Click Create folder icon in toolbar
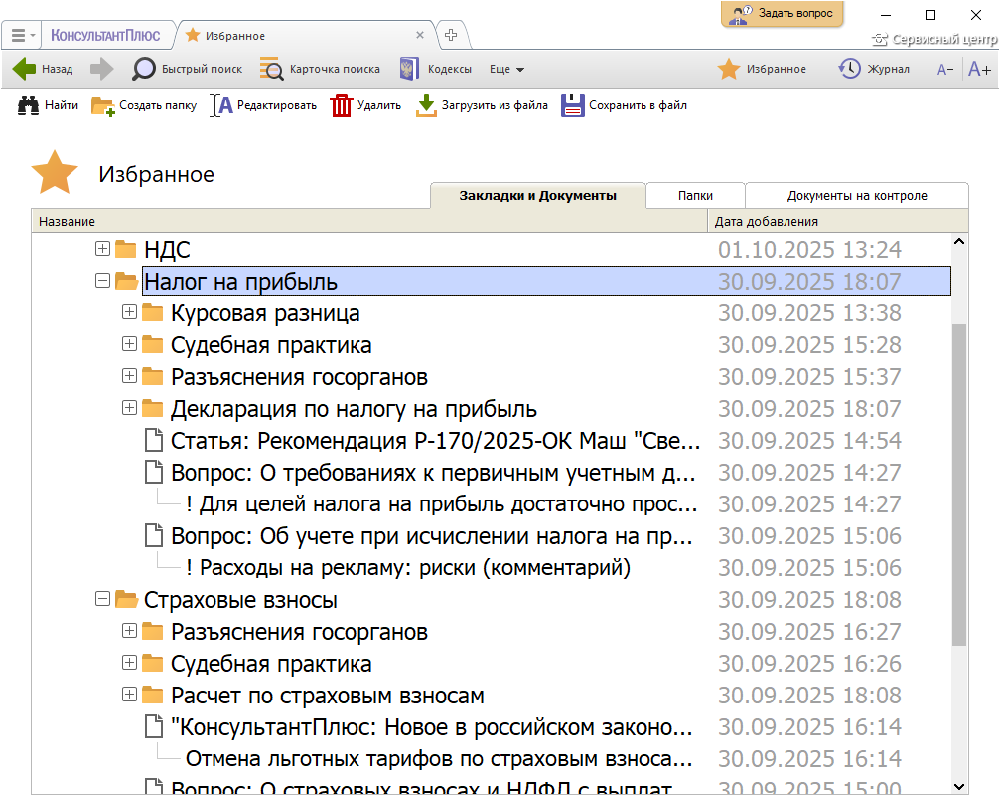 (102, 105)
